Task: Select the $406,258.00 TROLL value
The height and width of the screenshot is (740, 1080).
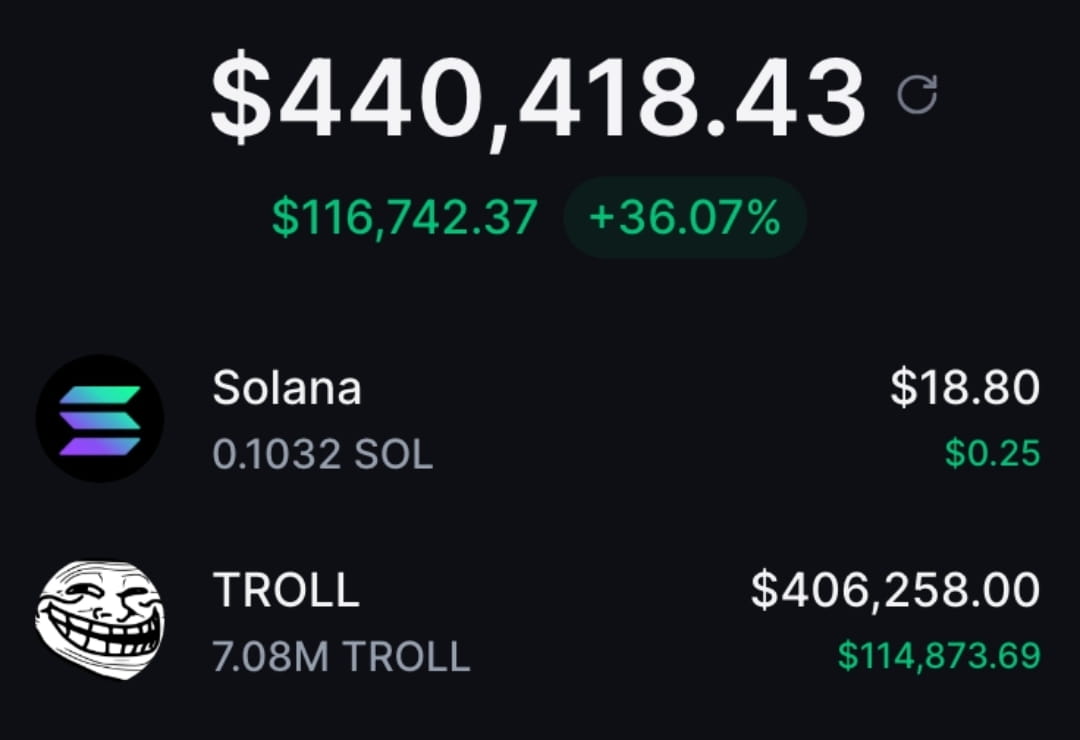Action: pyautogui.click(x=895, y=590)
